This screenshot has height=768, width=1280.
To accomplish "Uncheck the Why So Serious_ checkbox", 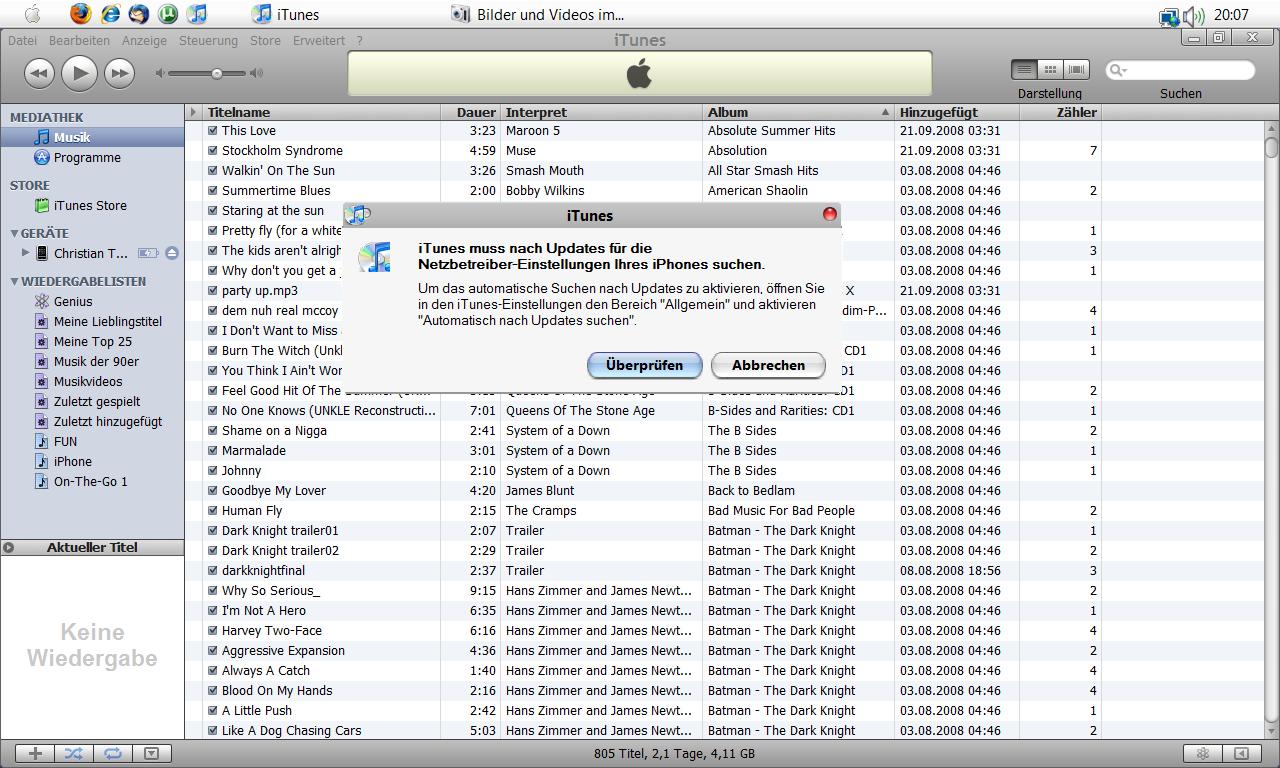I will coord(213,590).
